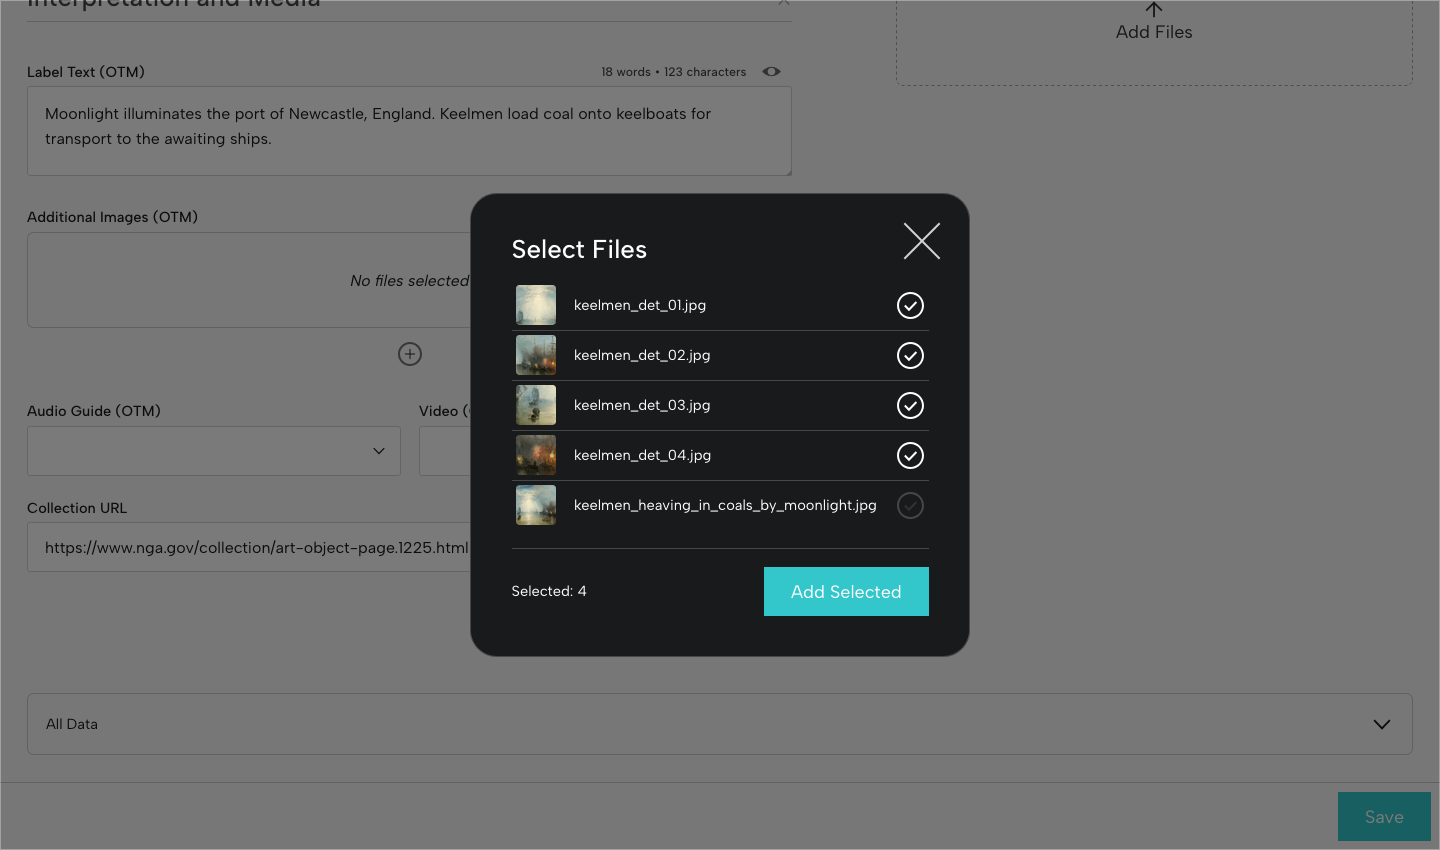The image size is (1440, 850).
Task: Click the plus icon under Additional Images
Action: [409, 354]
